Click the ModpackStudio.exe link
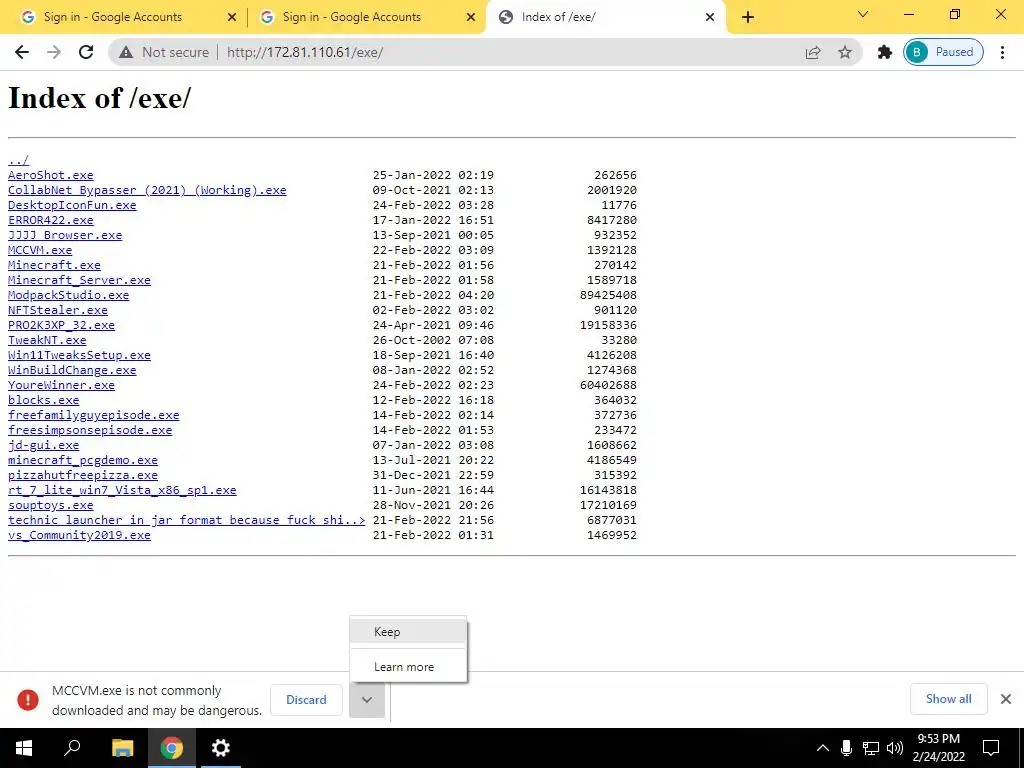 click(69, 295)
